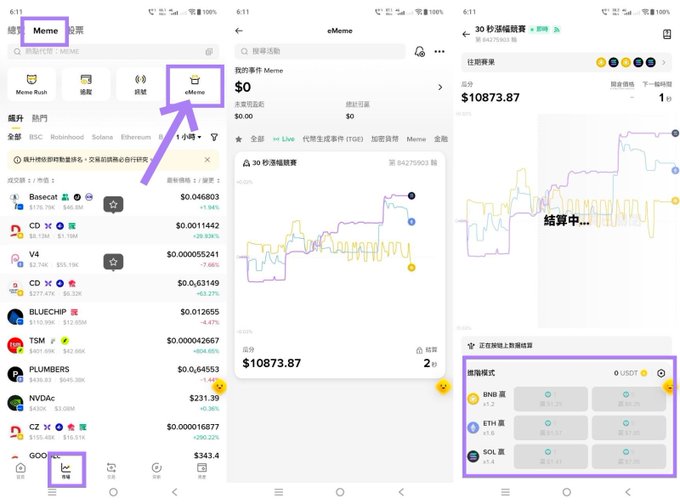The width and height of the screenshot is (680, 504).
Task: Filter the list by Robinhood chain
Action: pyautogui.click(x=67, y=137)
